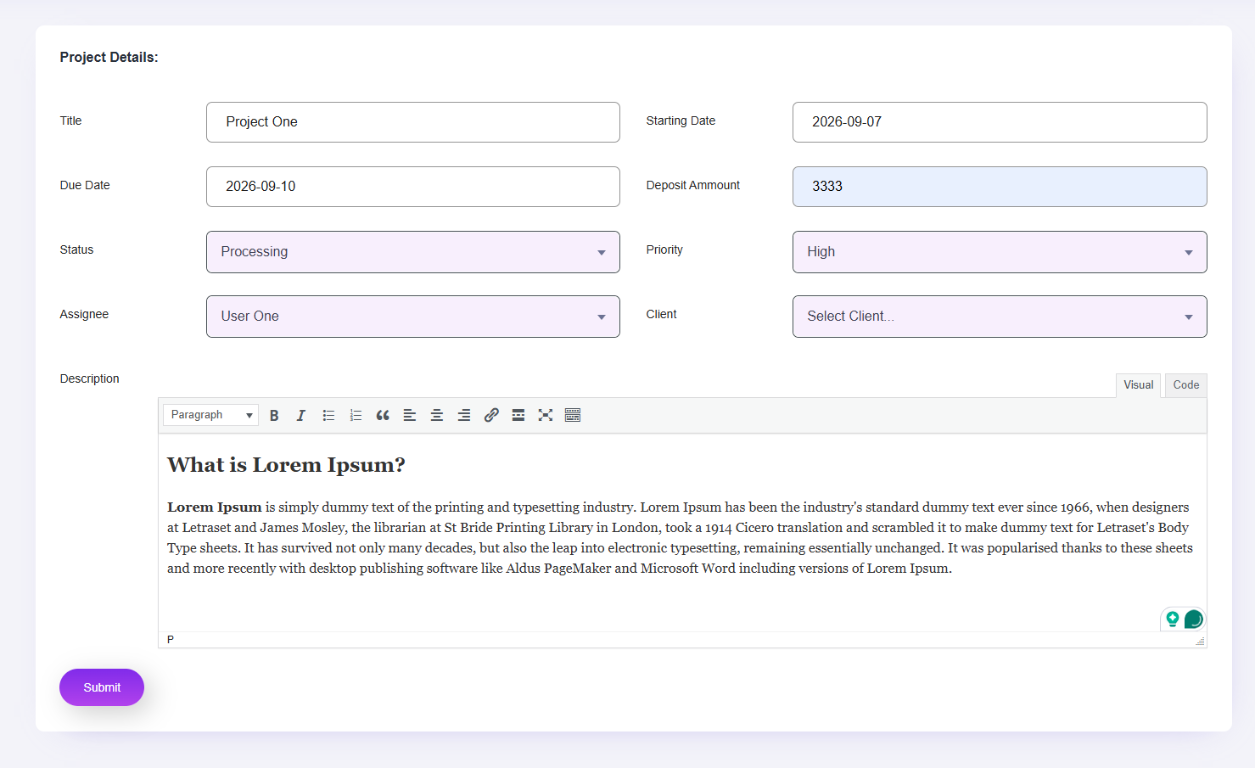Click the heading What is Lorem Ipsum?

[x=286, y=465]
